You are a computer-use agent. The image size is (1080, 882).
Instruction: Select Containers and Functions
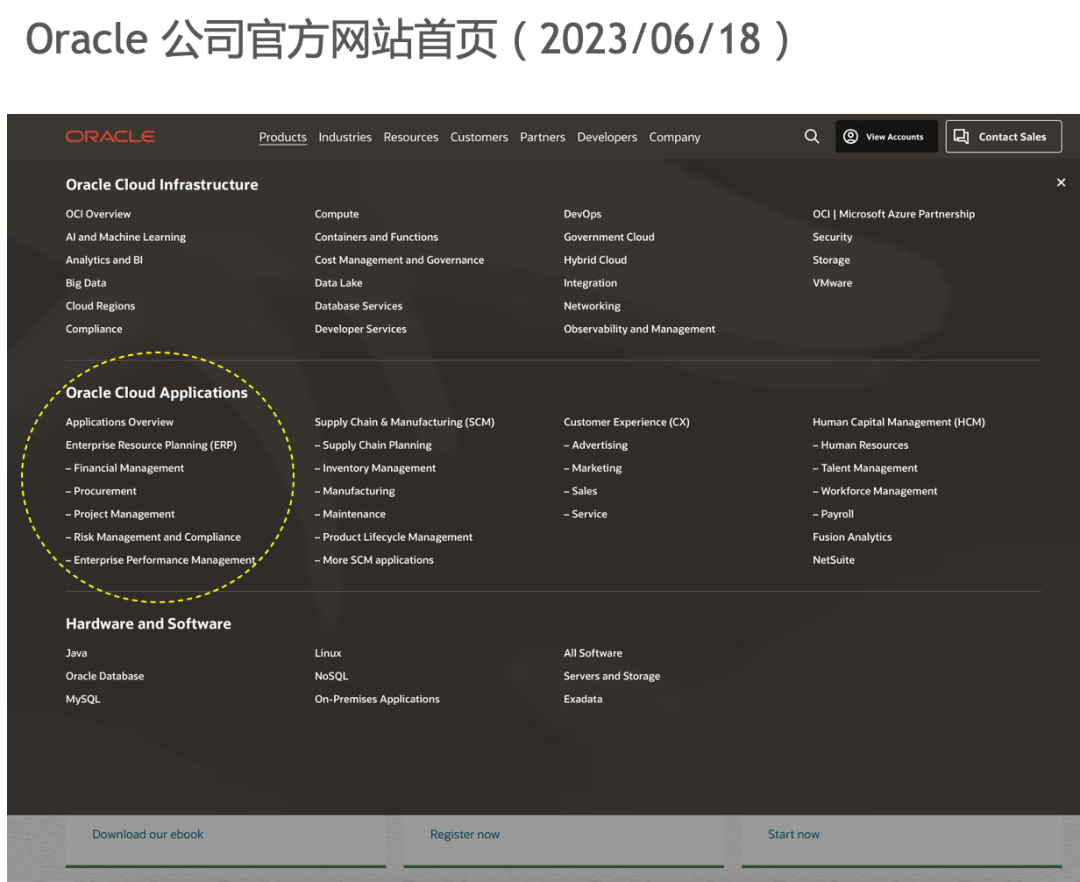click(377, 237)
